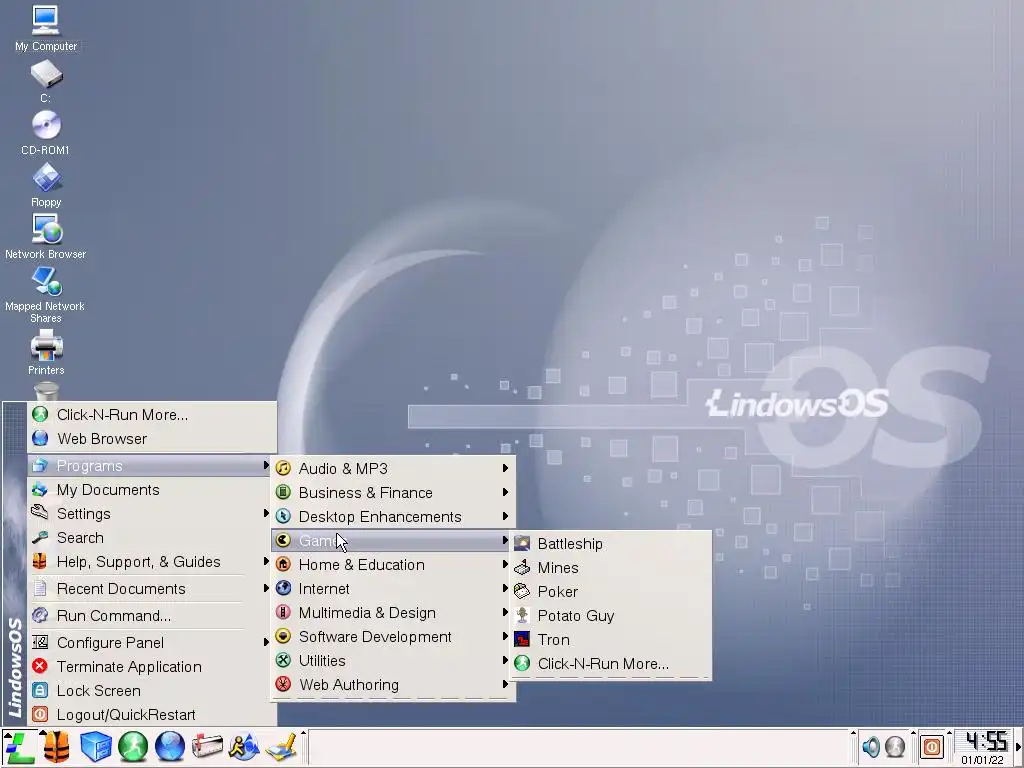Open Web Browser from main menu

pyautogui.click(x=152, y=439)
